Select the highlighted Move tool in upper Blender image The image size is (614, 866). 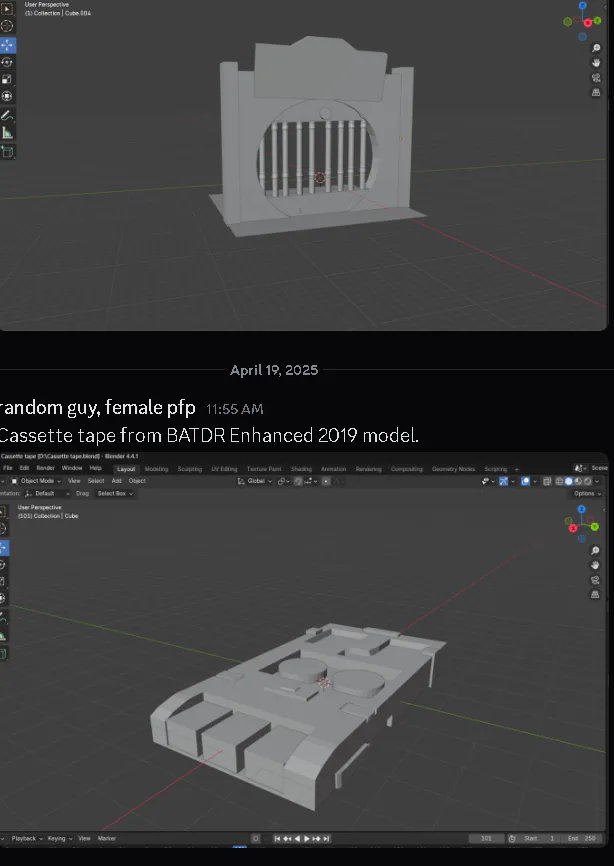pyautogui.click(x=7, y=45)
